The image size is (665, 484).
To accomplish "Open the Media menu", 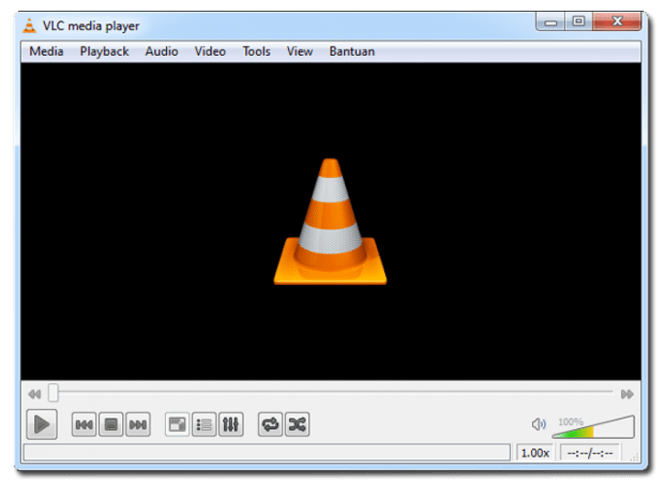I will pos(46,51).
